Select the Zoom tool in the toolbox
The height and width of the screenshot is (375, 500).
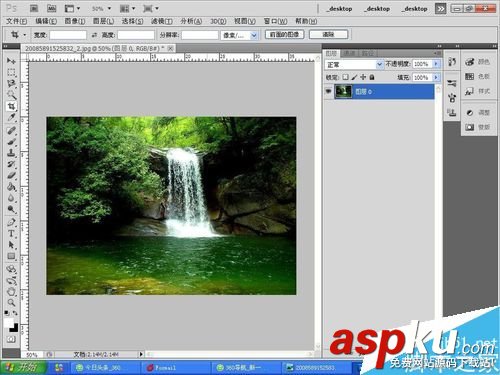(x=11, y=303)
